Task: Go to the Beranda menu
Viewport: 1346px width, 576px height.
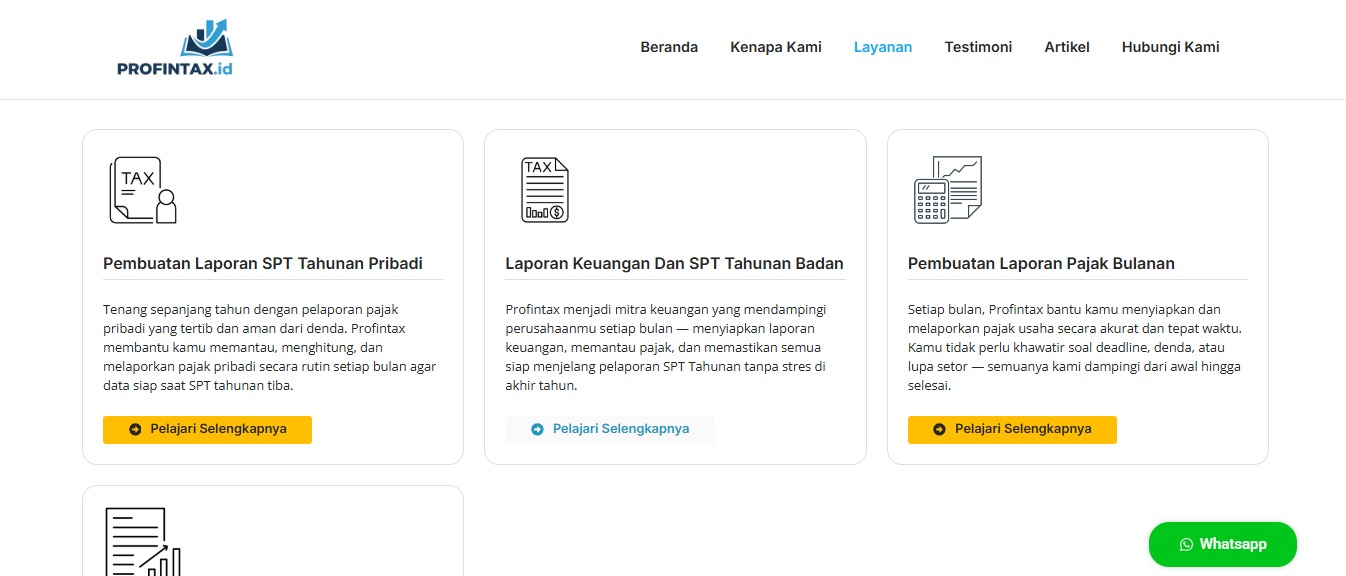Action: (669, 47)
